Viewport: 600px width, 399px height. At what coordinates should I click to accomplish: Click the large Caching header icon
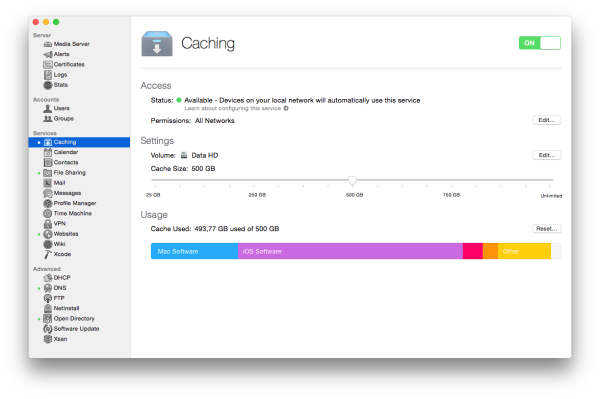pyautogui.click(x=157, y=44)
